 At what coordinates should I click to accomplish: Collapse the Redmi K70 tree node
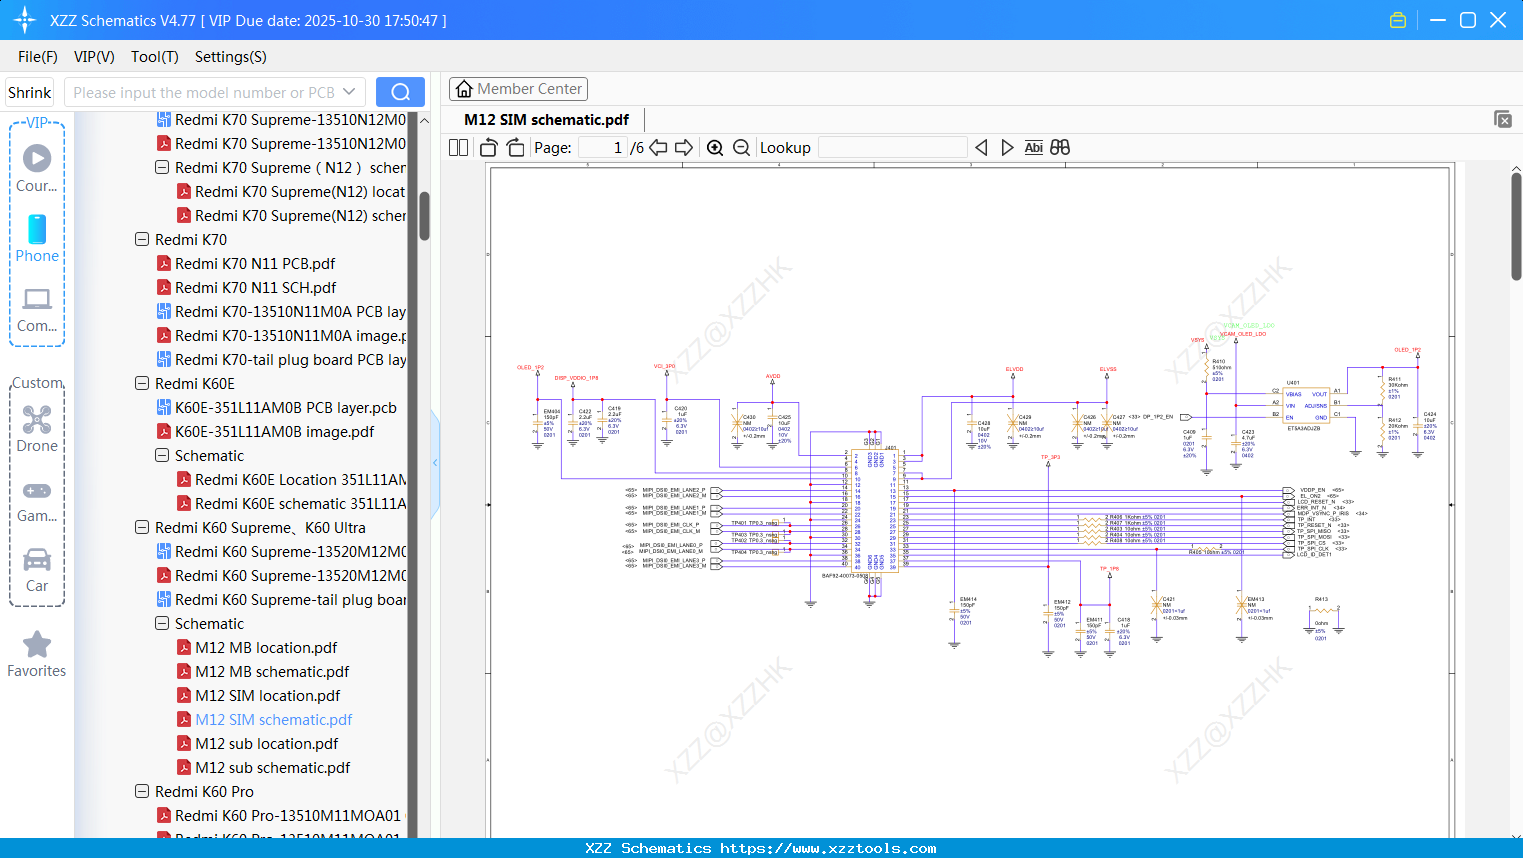pyautogui.click(x=141, y=239)
